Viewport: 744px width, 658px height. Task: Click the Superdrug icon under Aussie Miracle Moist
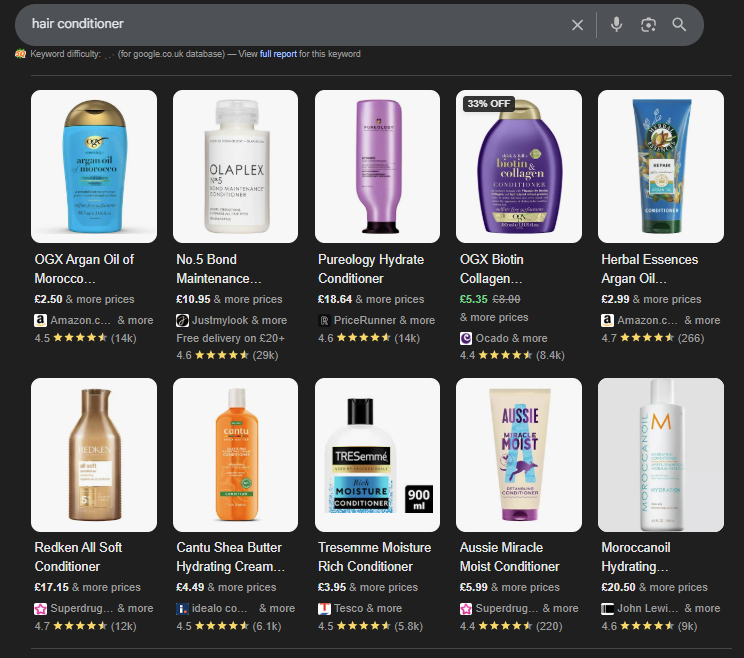[x=466, y=609]
